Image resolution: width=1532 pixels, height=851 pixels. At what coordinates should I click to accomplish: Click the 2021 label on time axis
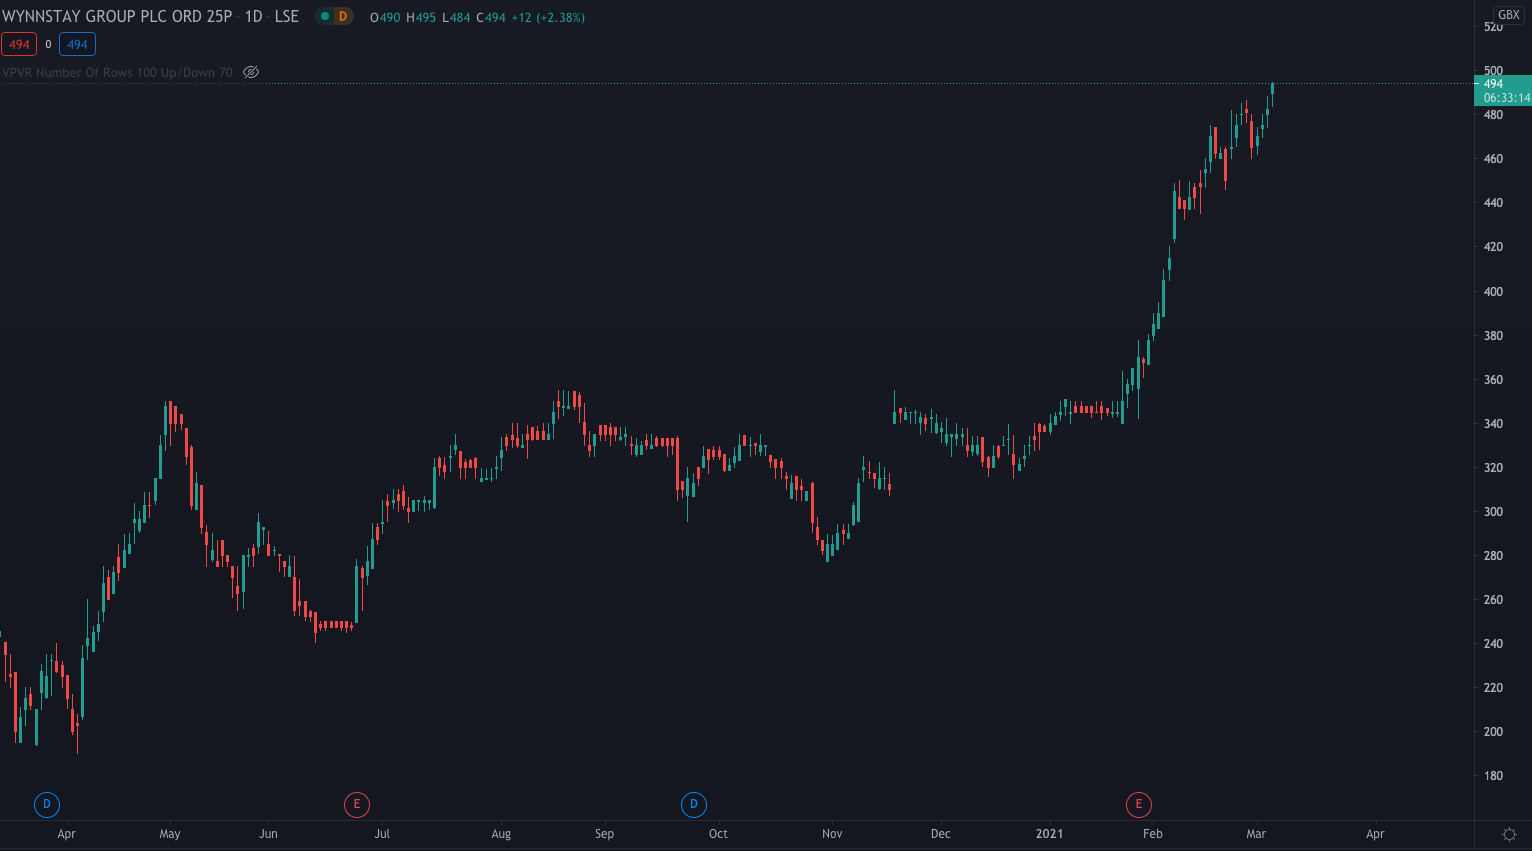(x=1049, y=834)
